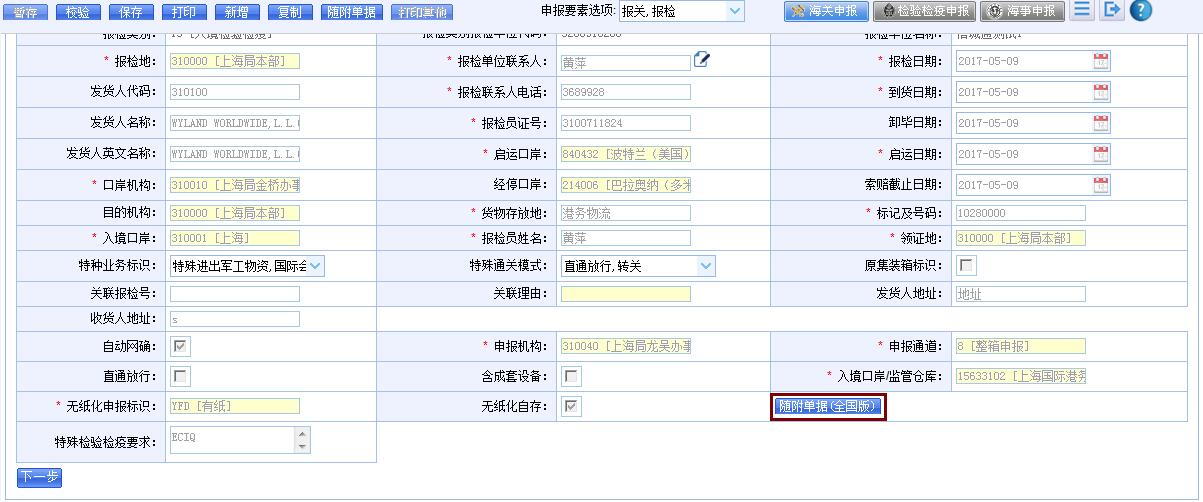
Task: Open the help question mark icon
Action: [1140, 11]
